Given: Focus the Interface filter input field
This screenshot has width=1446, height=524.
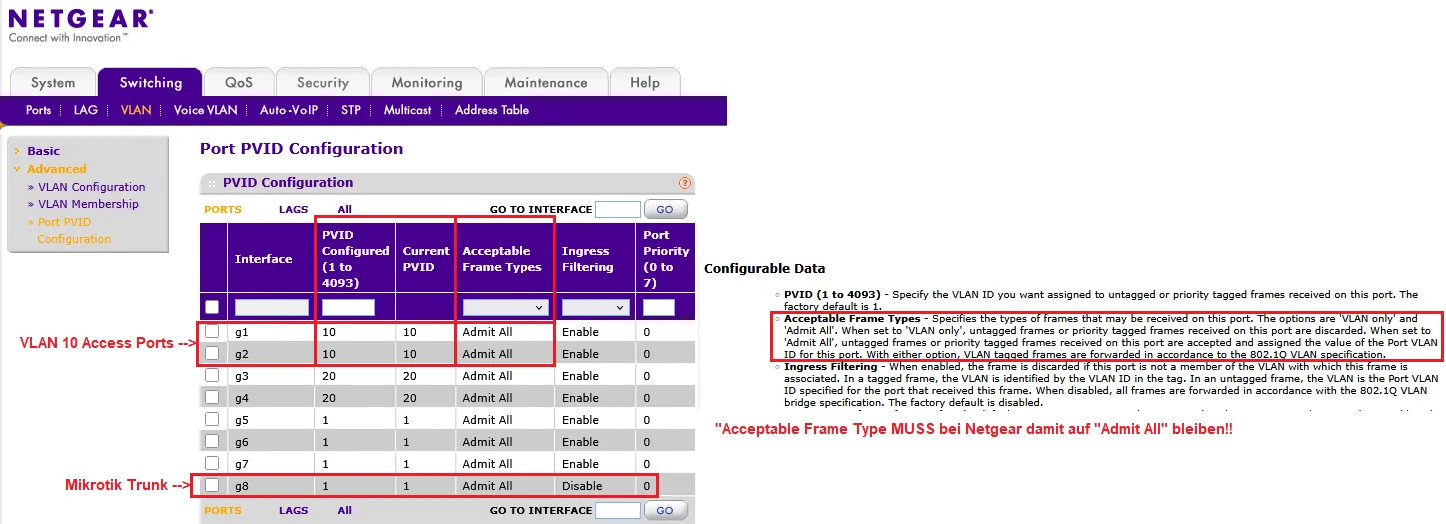Looking at the screenshot, I should coord(272,308).
